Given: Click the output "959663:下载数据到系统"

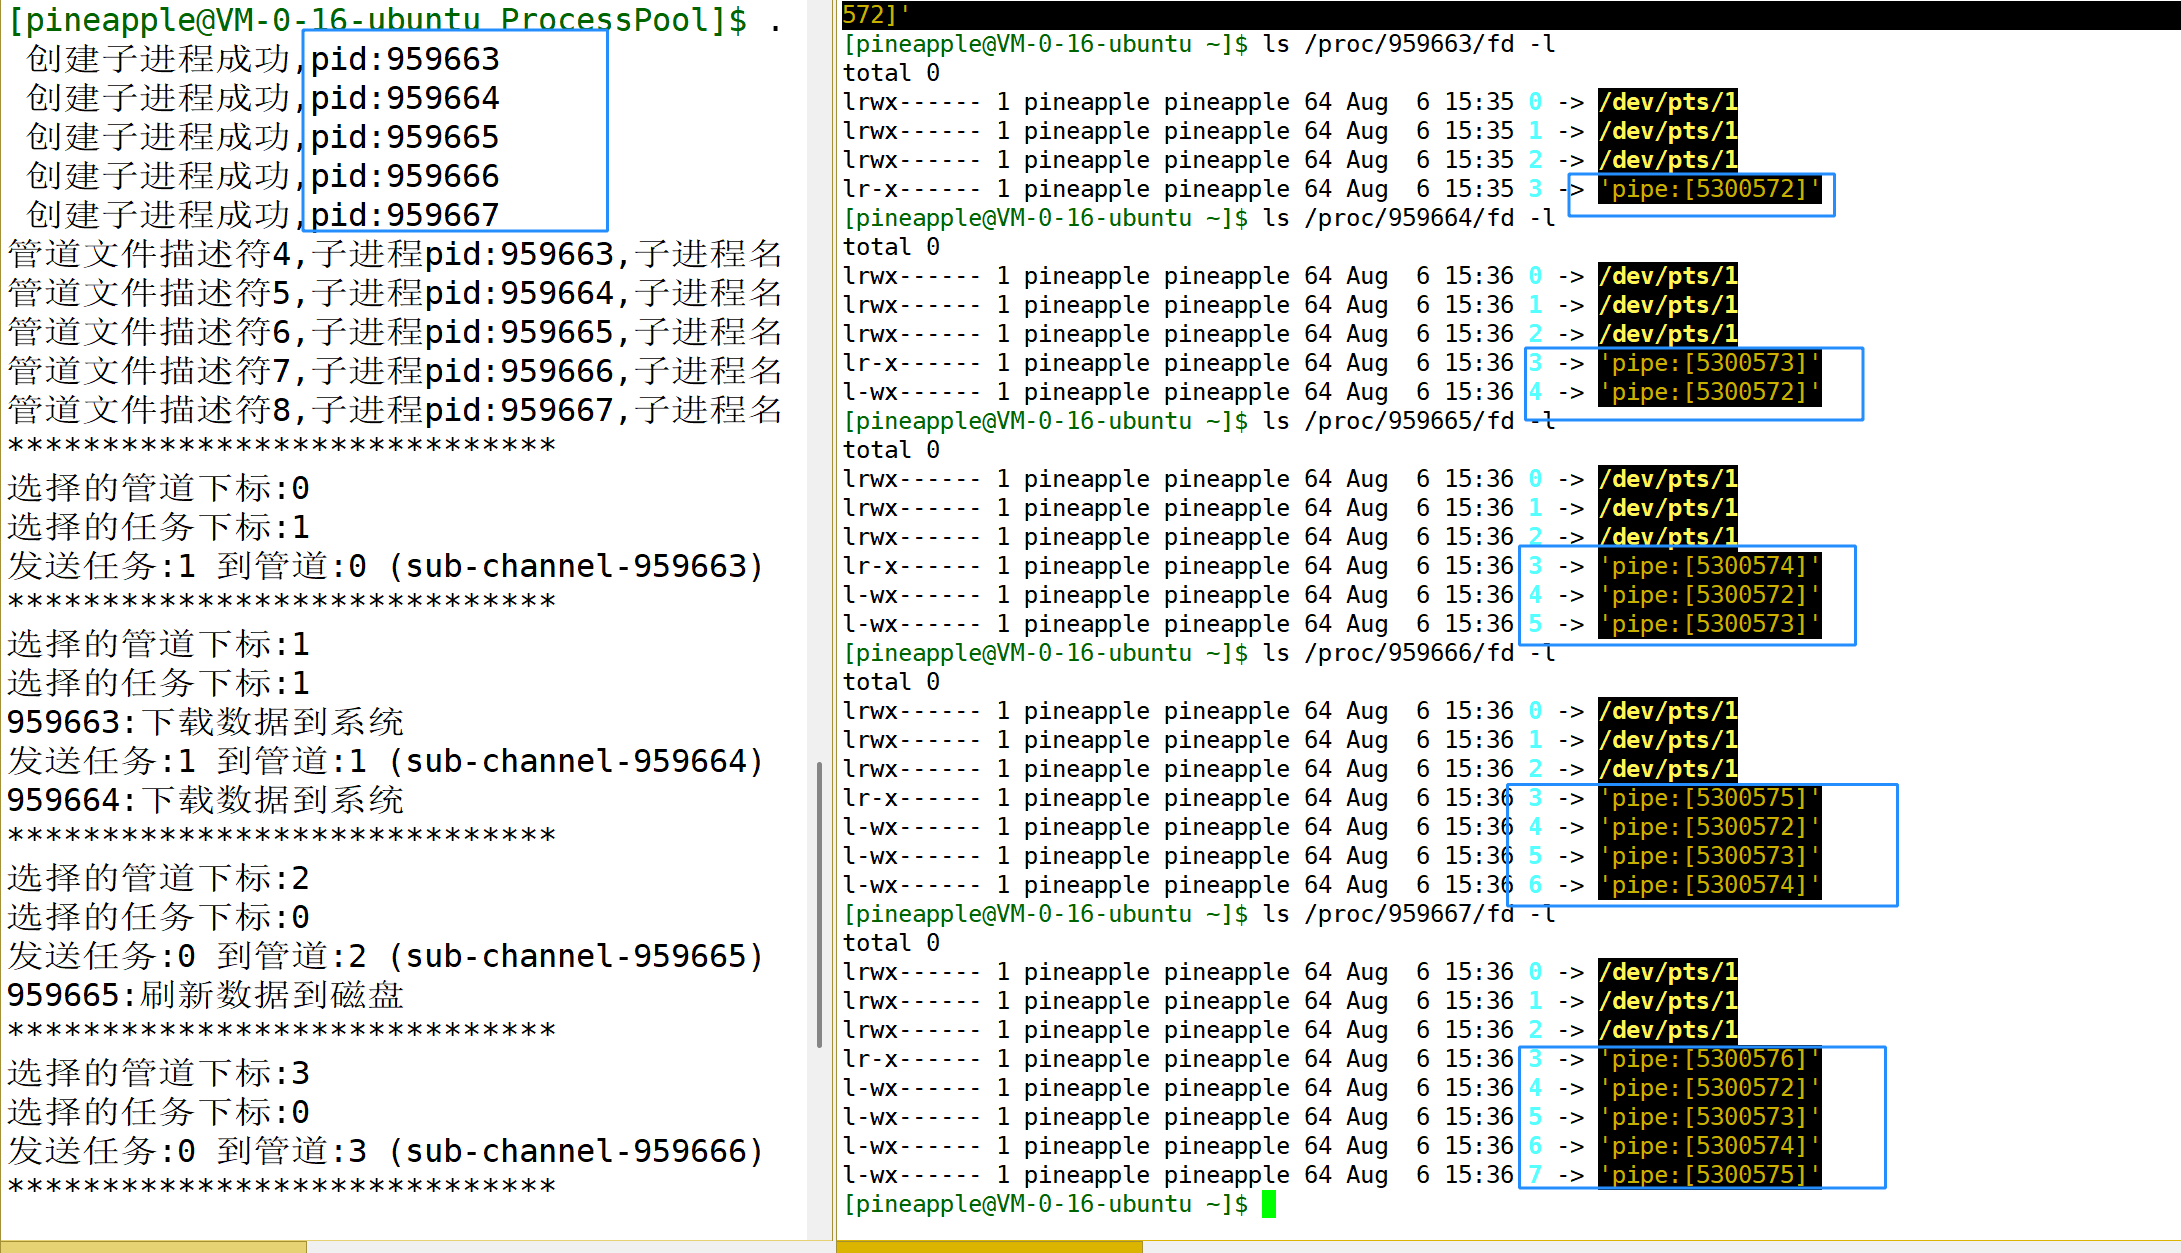Looking at the screenshot, I should [206, 722].
